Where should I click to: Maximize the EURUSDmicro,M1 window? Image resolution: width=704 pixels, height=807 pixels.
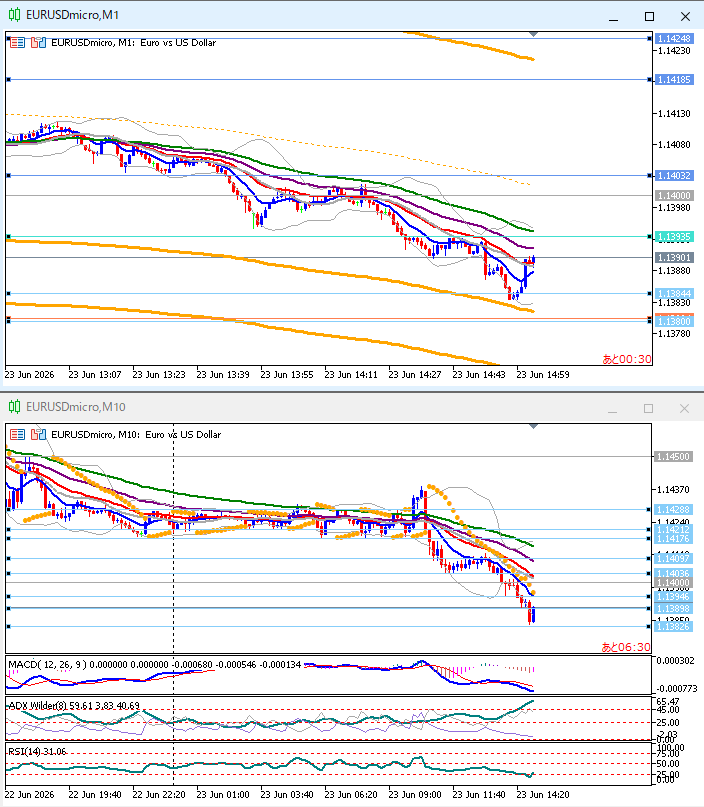point(649,16)
